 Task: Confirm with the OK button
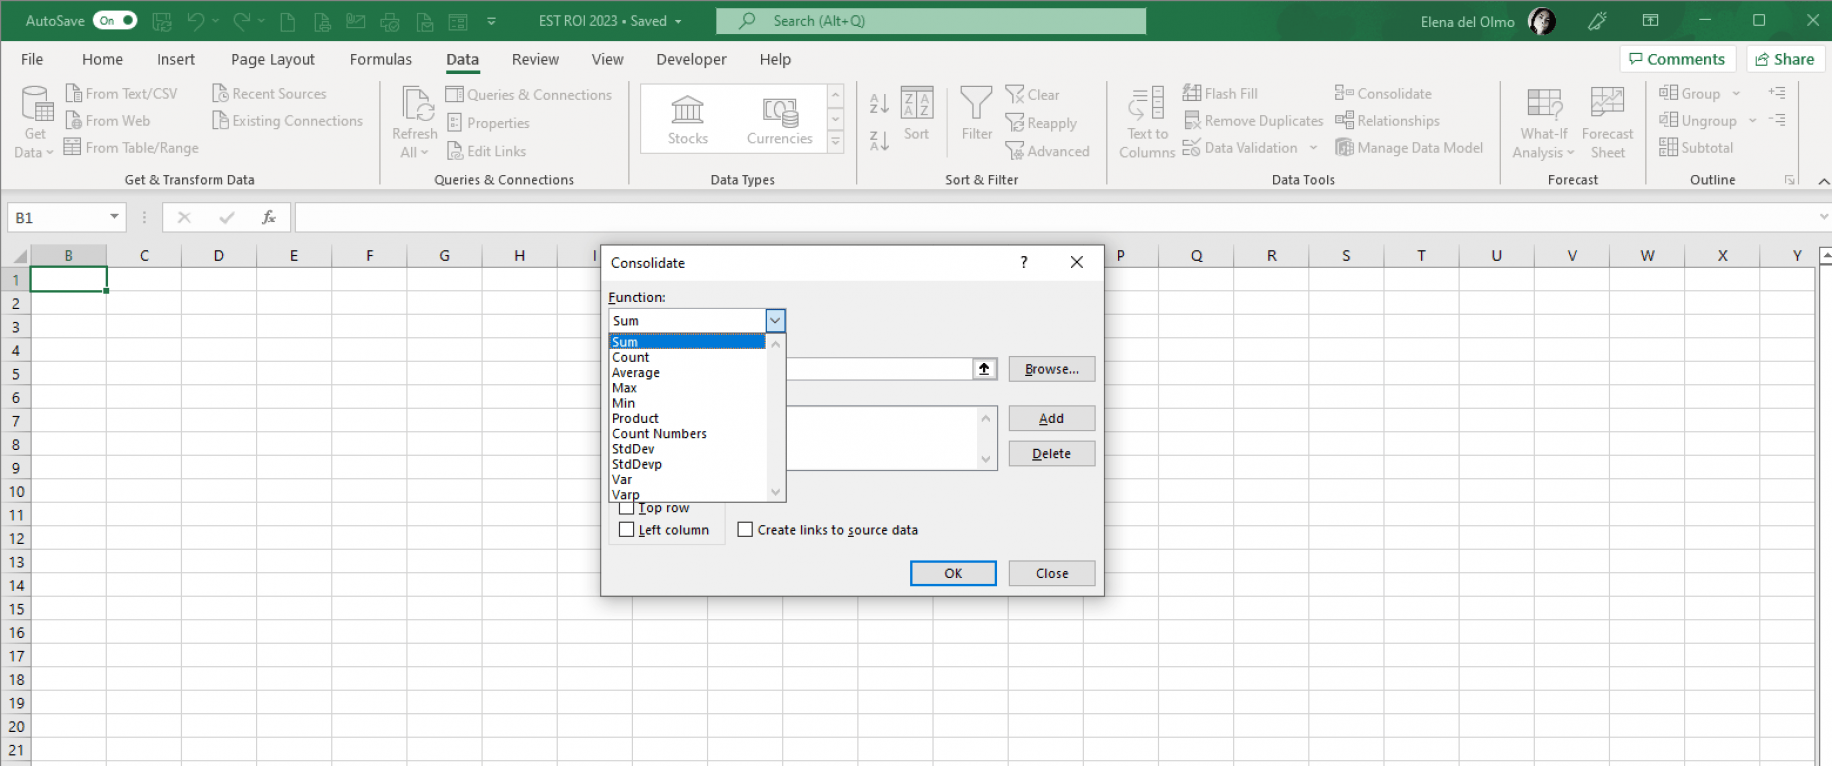953,573
